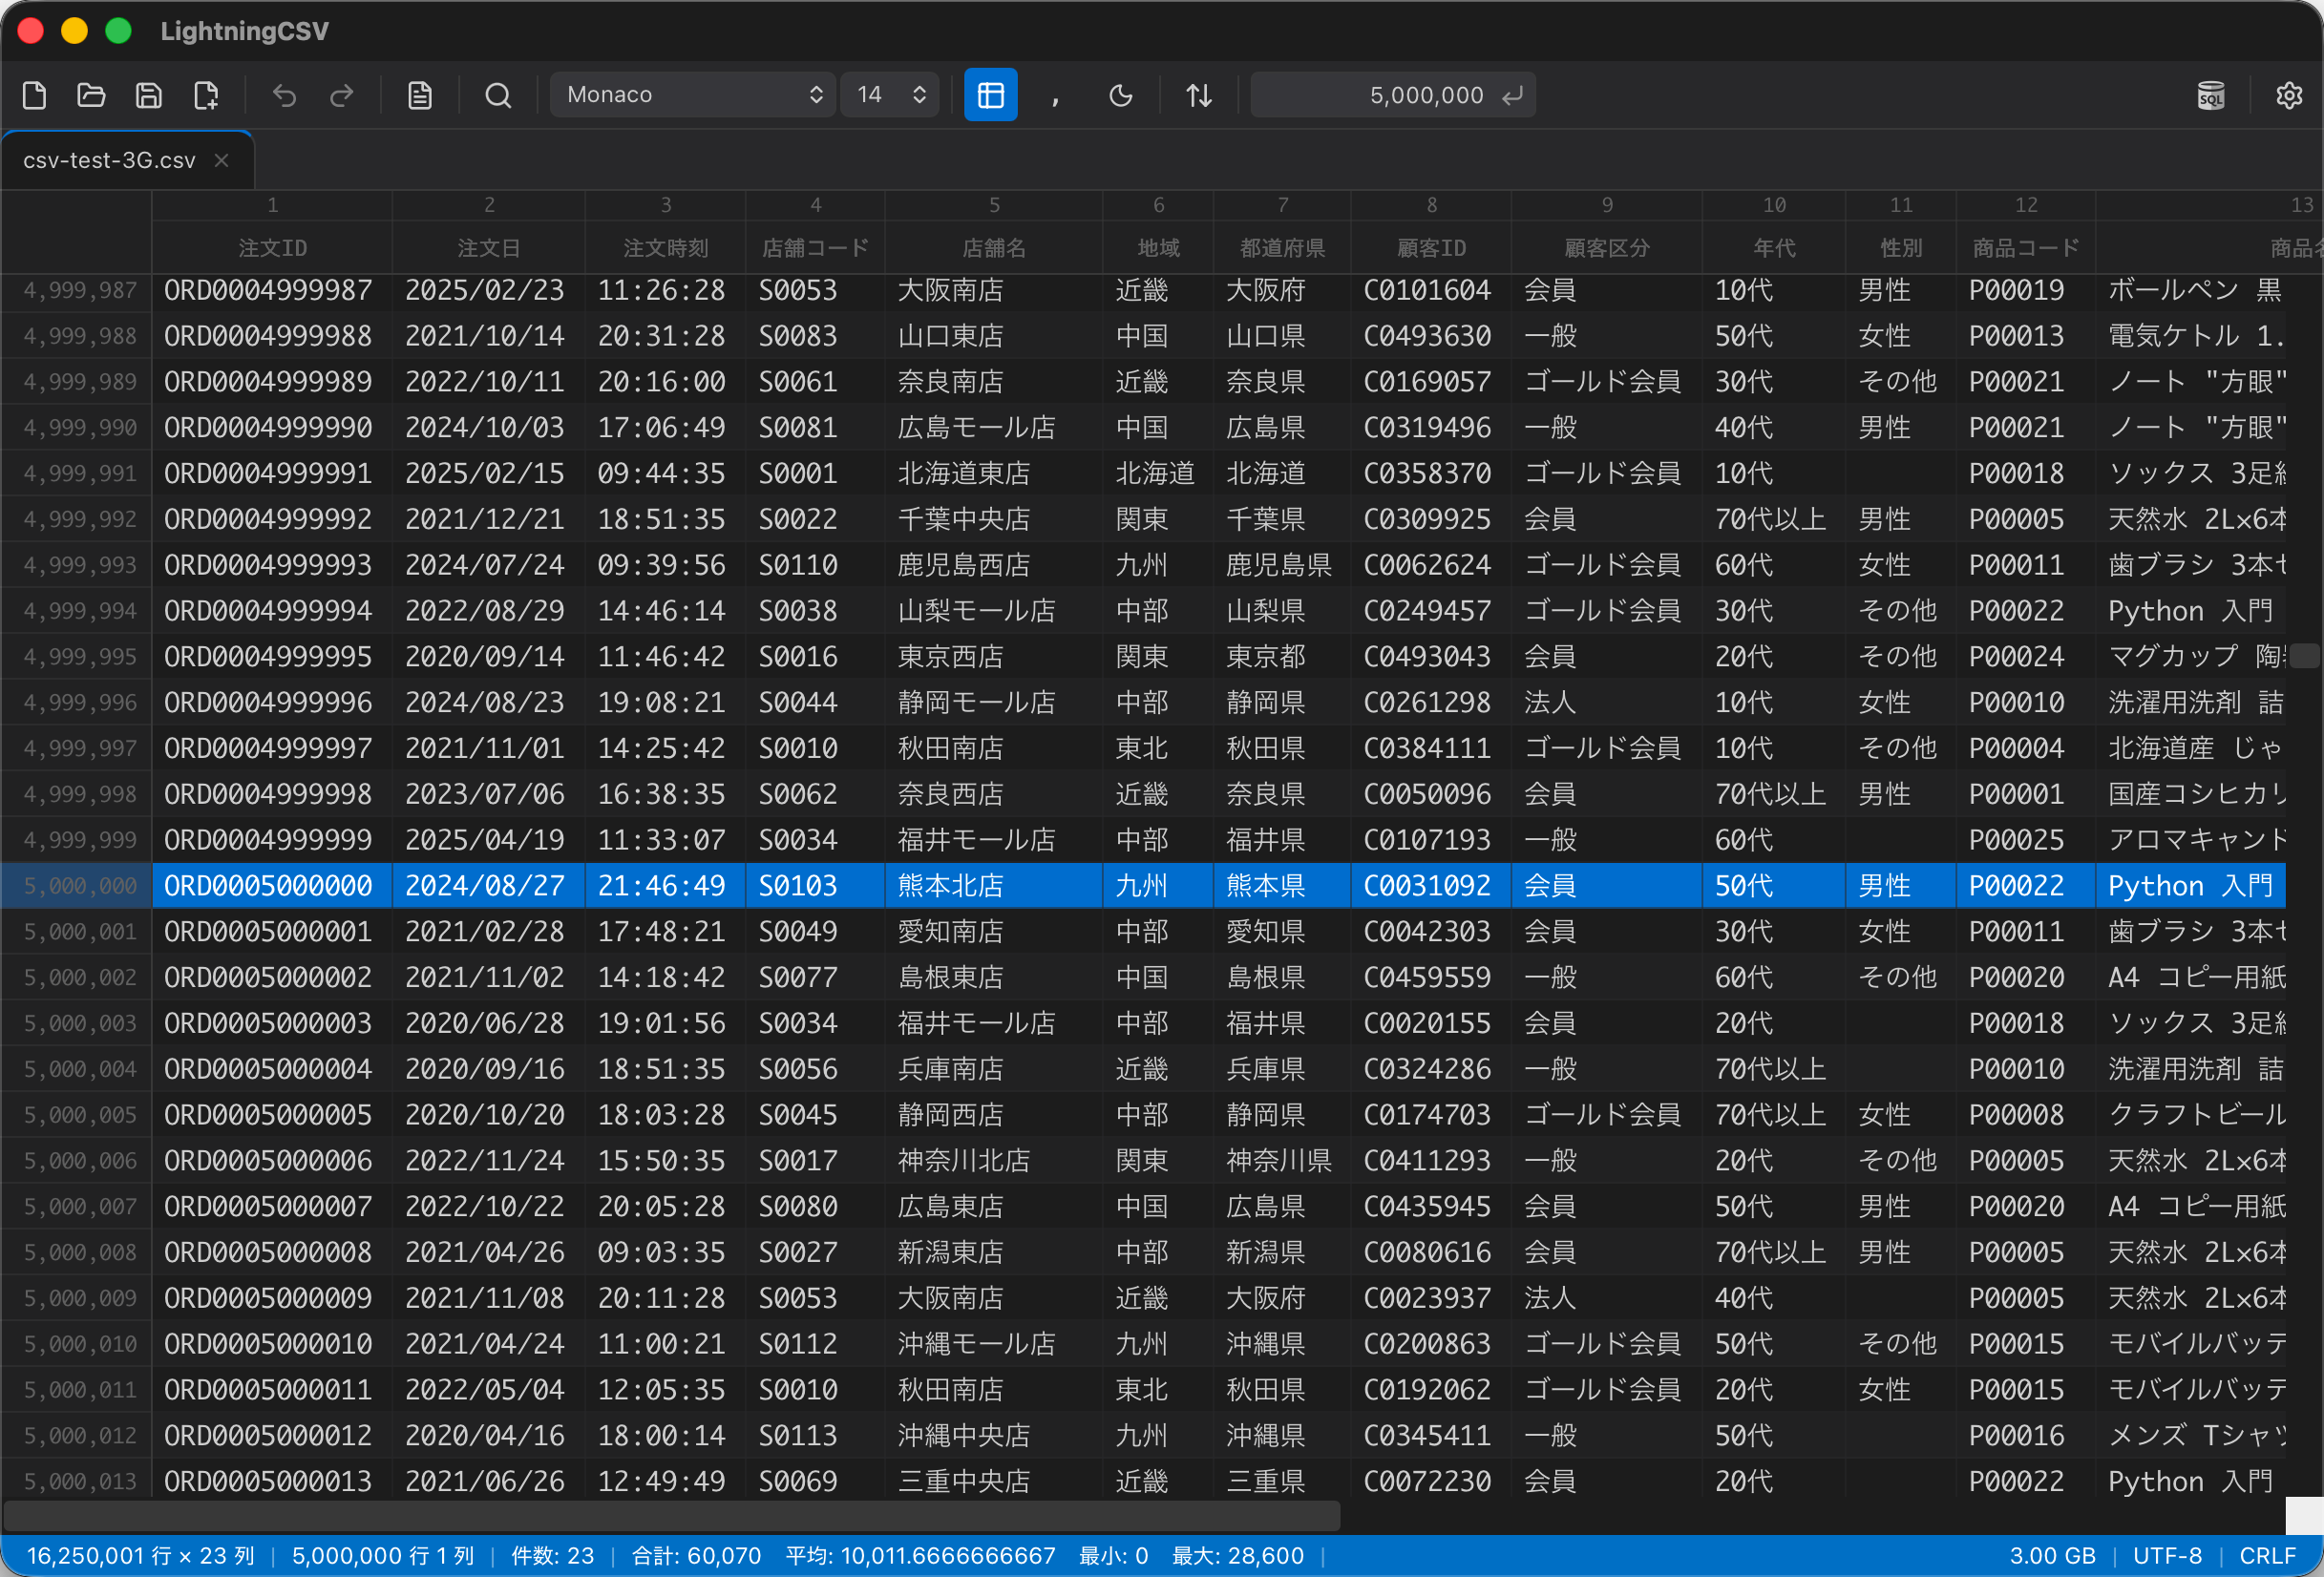Select column header 注文ID
Image resolution: width=2324 pixels, height=1577 pixels.
click(x=272, y=248)
